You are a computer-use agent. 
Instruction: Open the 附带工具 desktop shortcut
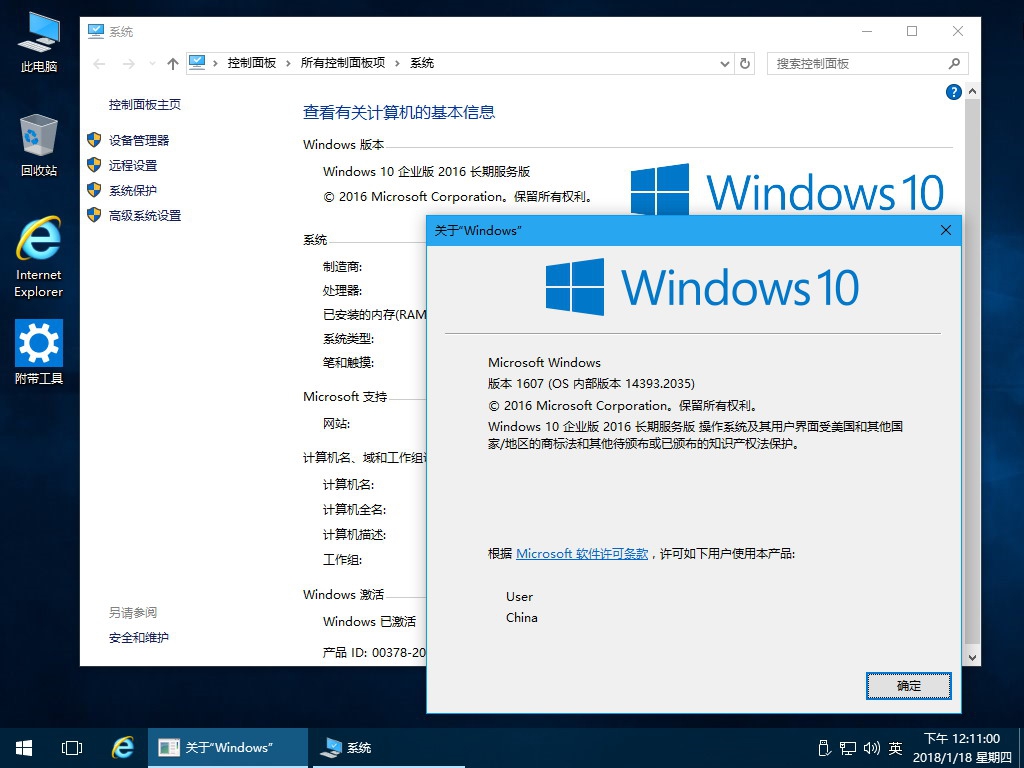pyautogui.click(x=39, y=352)
